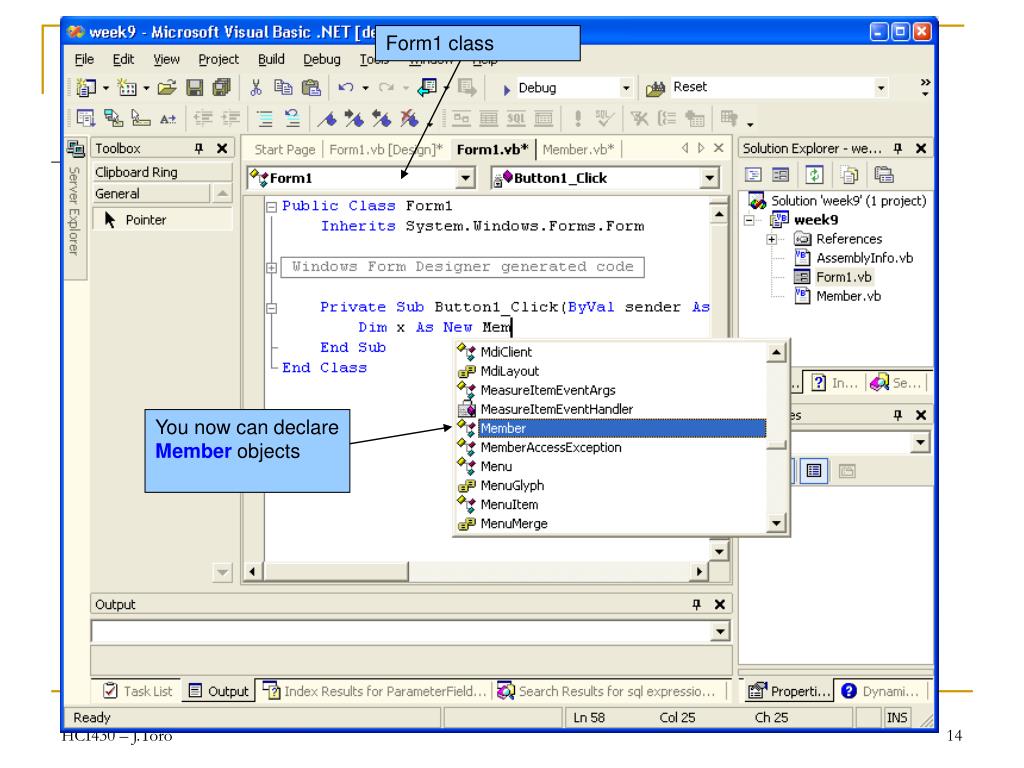Click the Properties icon in Solution Explorer toolbar

(884, 174)
